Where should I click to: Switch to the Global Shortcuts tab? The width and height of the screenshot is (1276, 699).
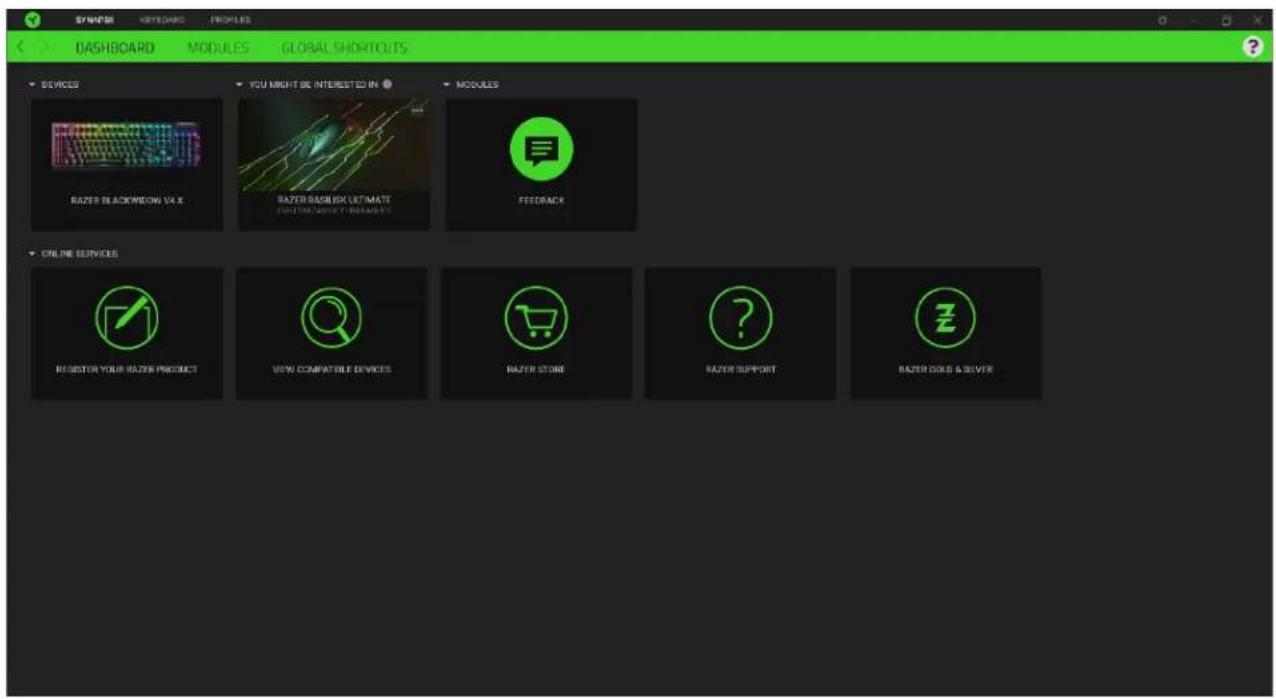coord(345,47)
